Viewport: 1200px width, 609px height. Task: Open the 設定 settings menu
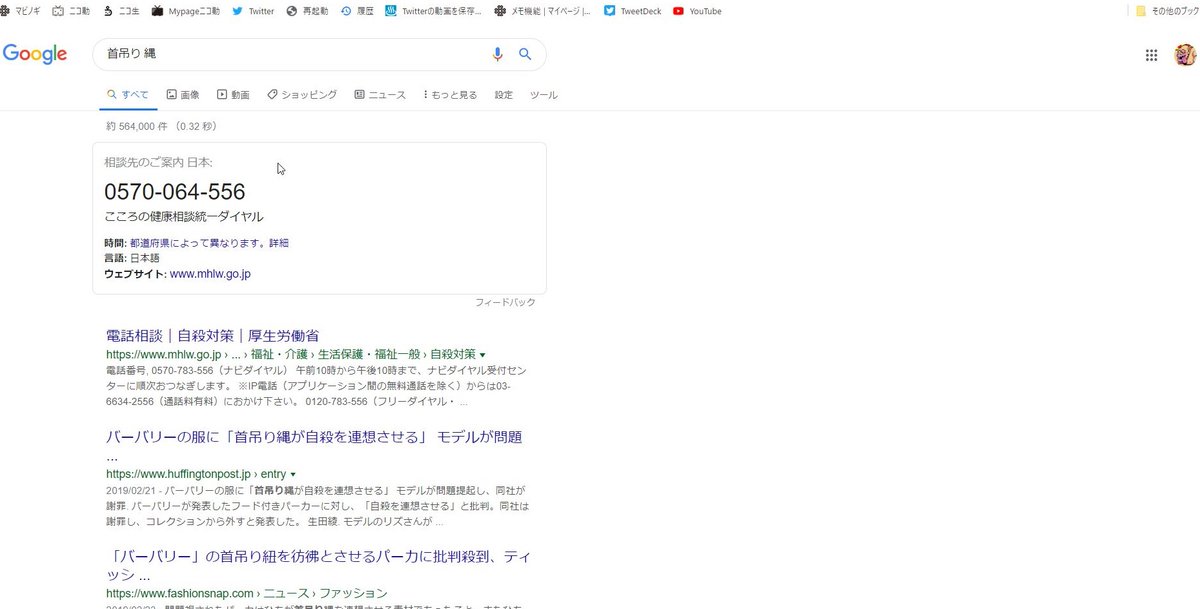(x=504, y=95)
